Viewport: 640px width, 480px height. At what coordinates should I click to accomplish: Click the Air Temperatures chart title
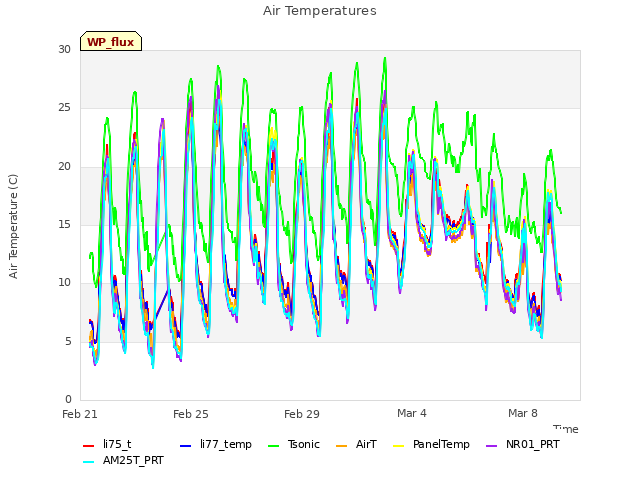320,11
